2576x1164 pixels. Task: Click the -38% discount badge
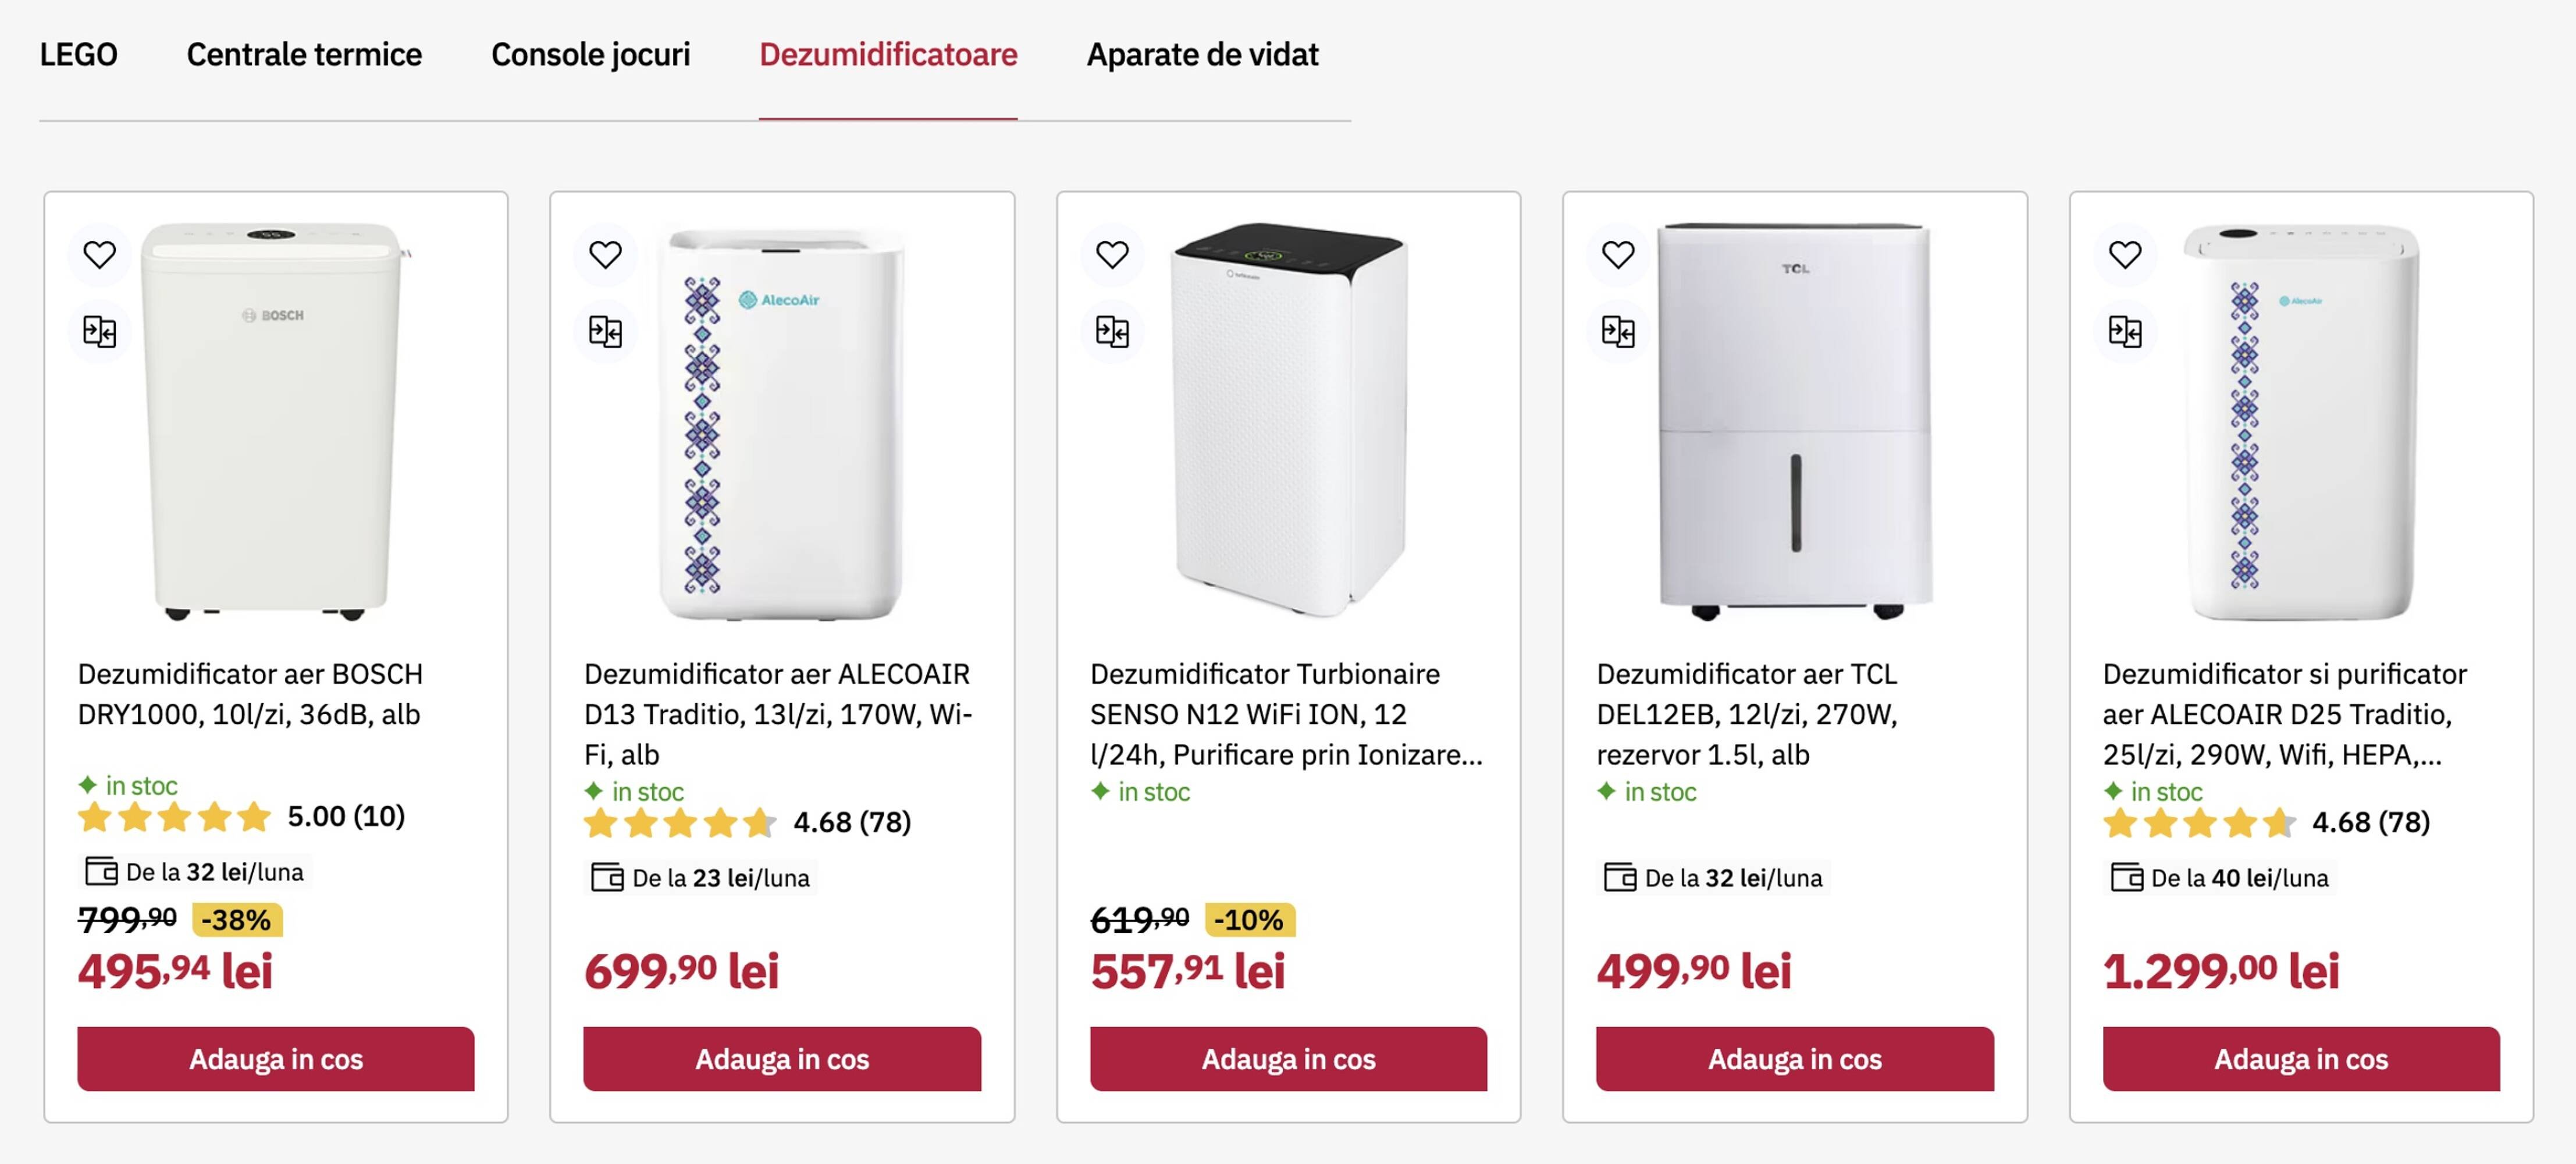[x=237, y=921]
